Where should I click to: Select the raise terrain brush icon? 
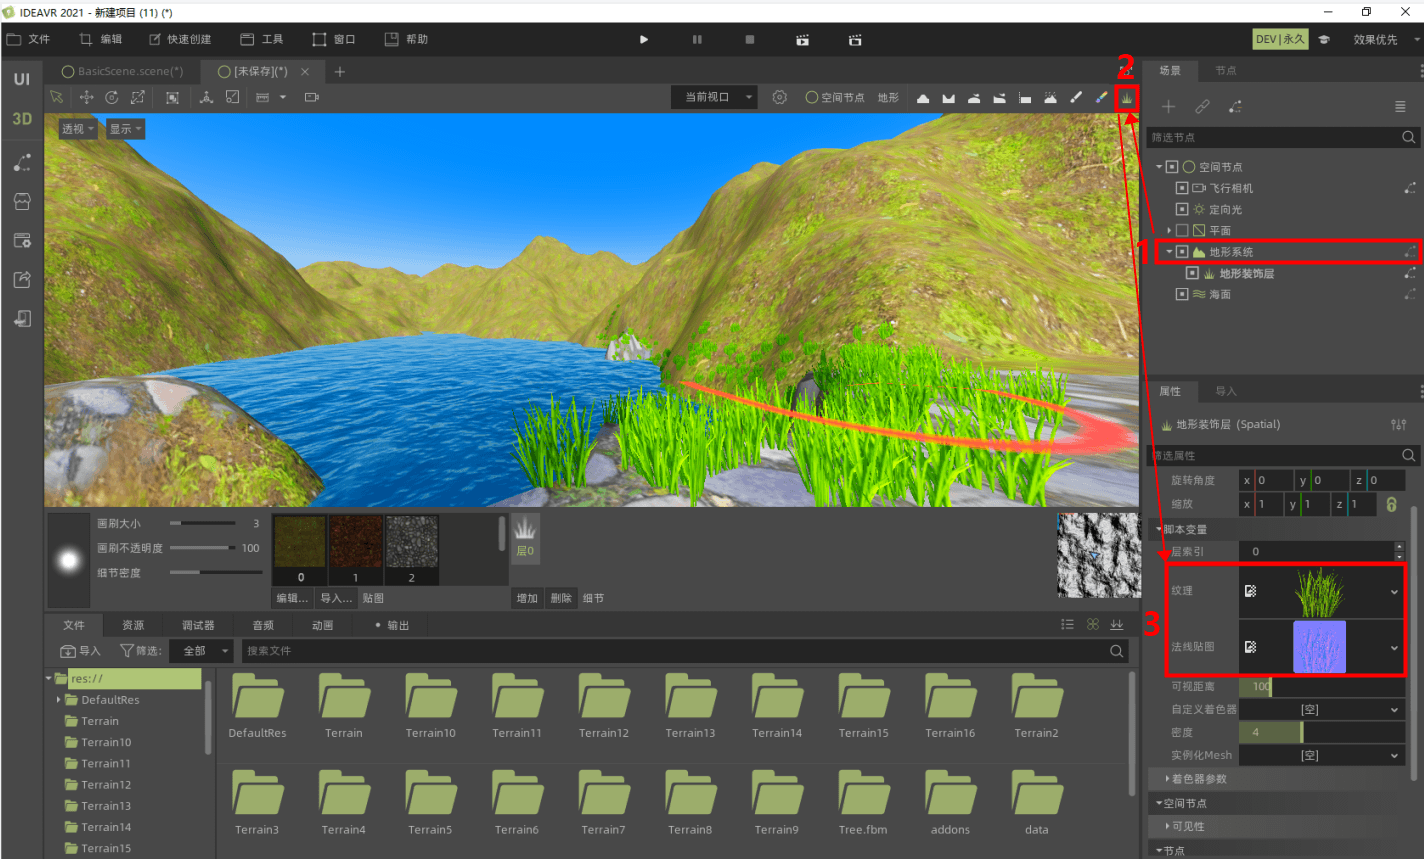point(923,98)
